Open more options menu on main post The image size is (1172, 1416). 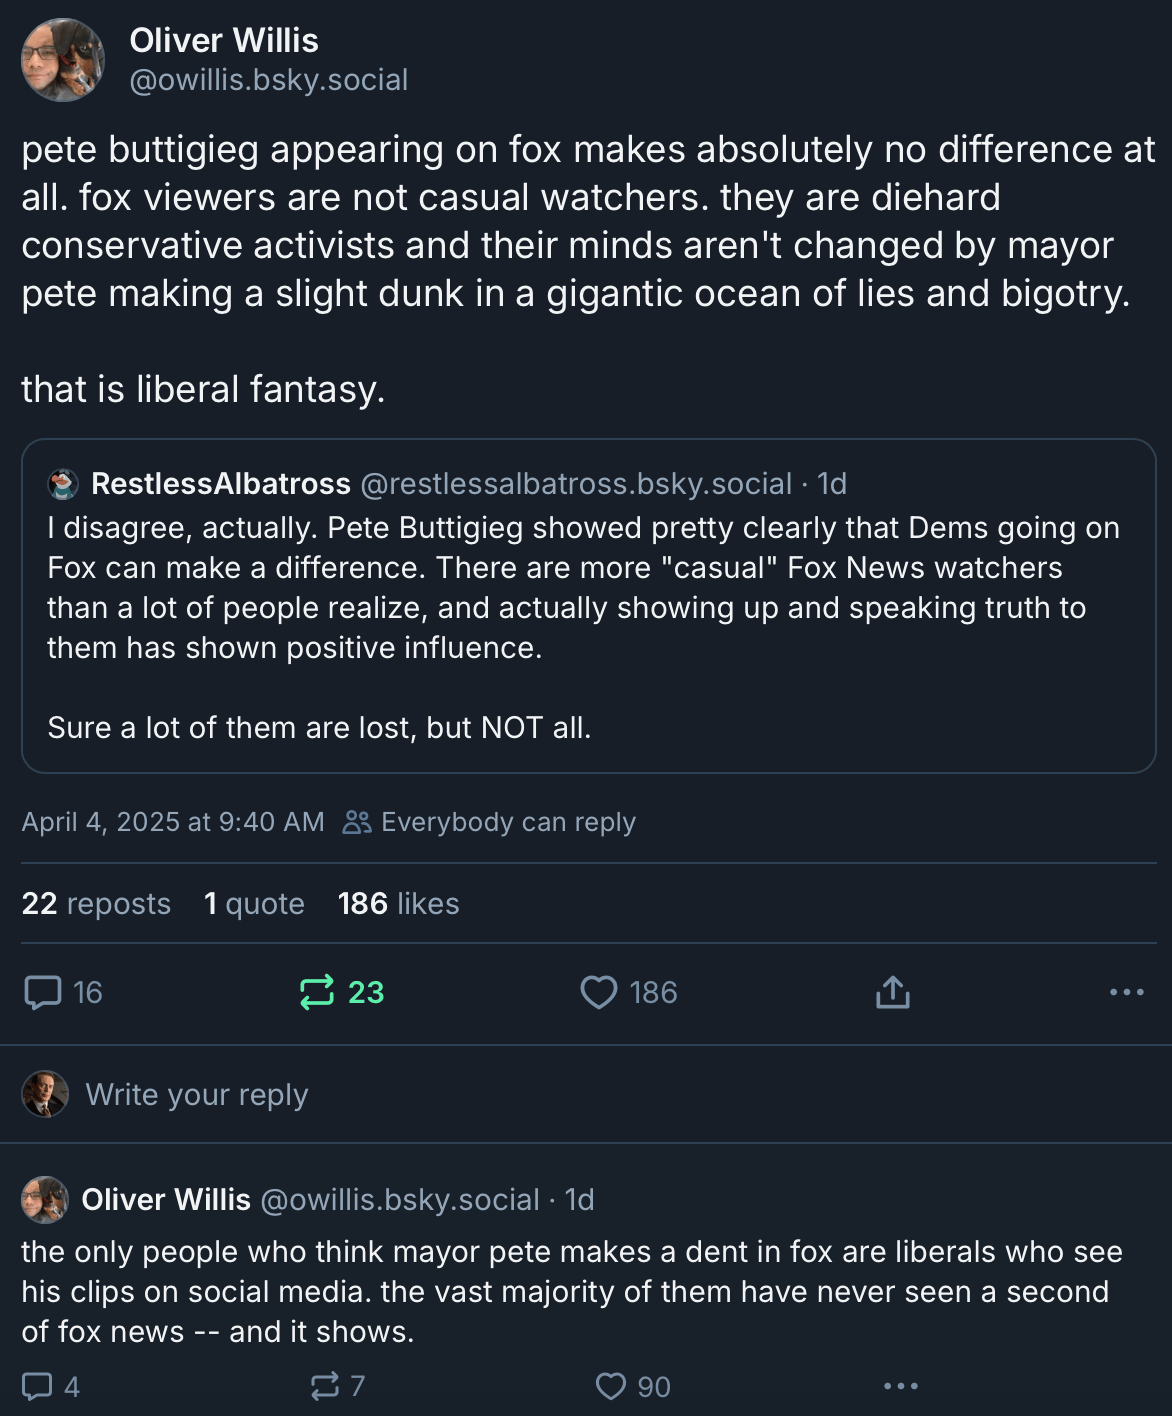point(1126,992)
